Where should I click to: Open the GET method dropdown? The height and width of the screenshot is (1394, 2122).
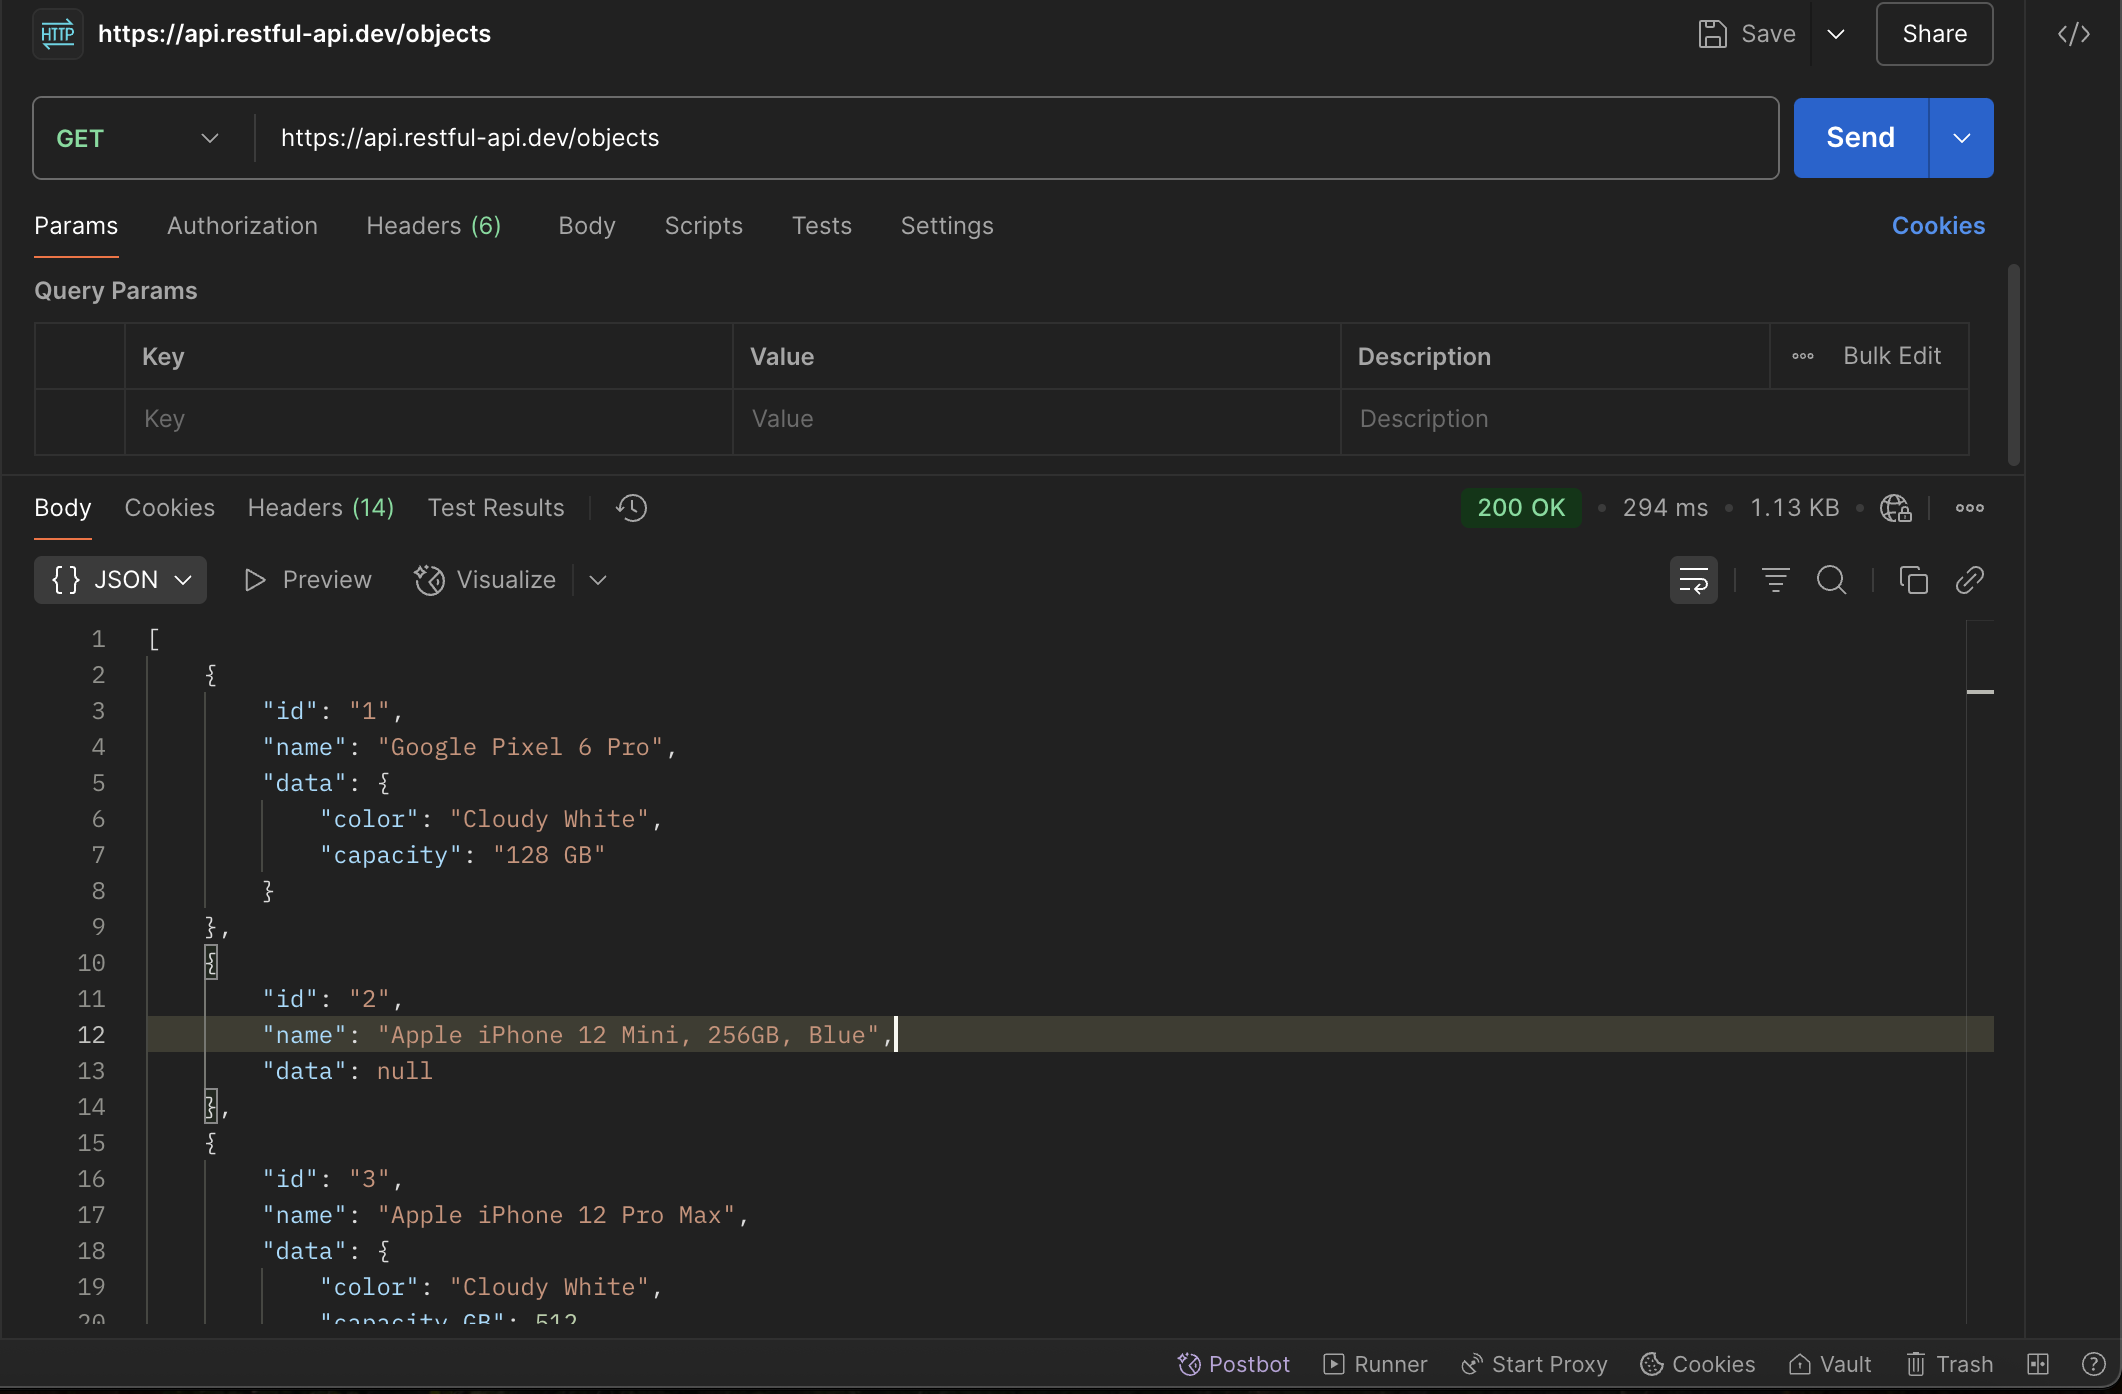pos(138,138)
